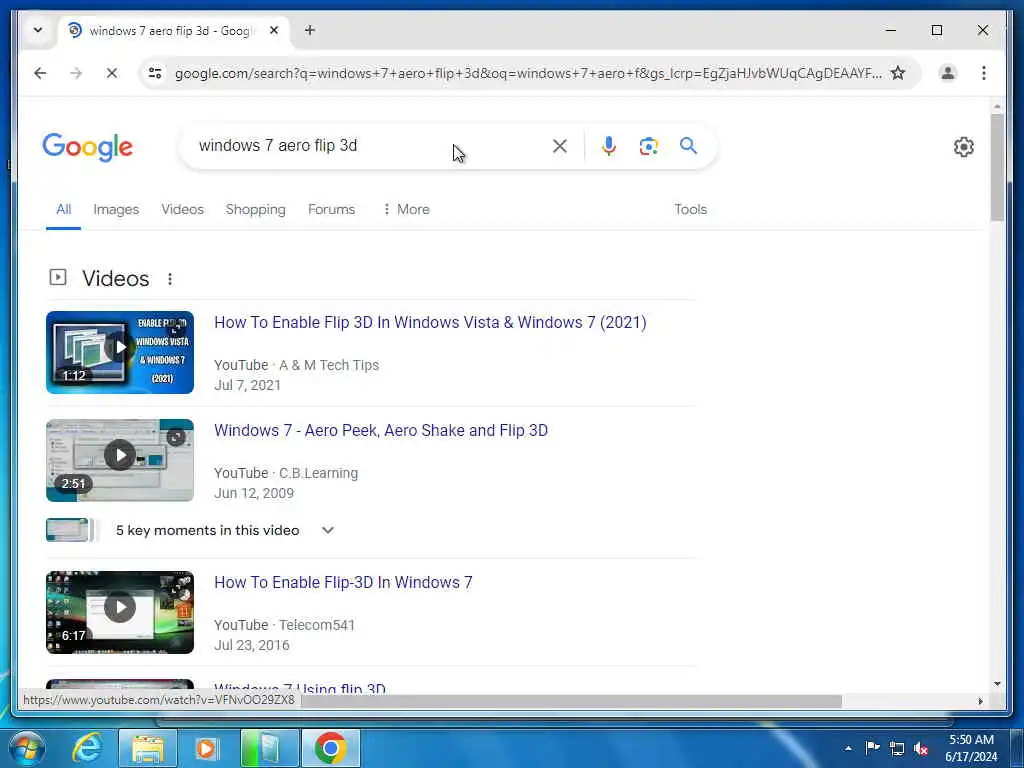Screen dimensions: 1024x768
Task: Open site information icon in address bar
Action: tap(155, 73)
